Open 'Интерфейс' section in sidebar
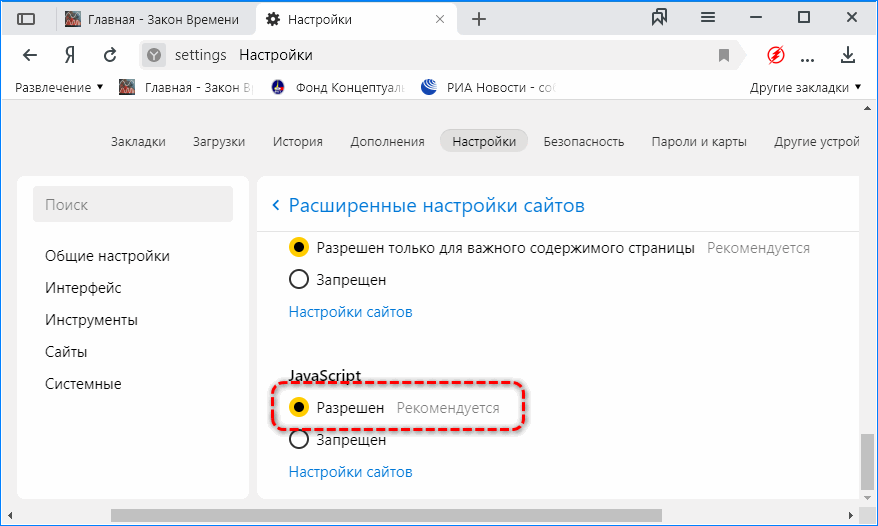Viewport: 878px width, 526px height. [x=83, y=288]
